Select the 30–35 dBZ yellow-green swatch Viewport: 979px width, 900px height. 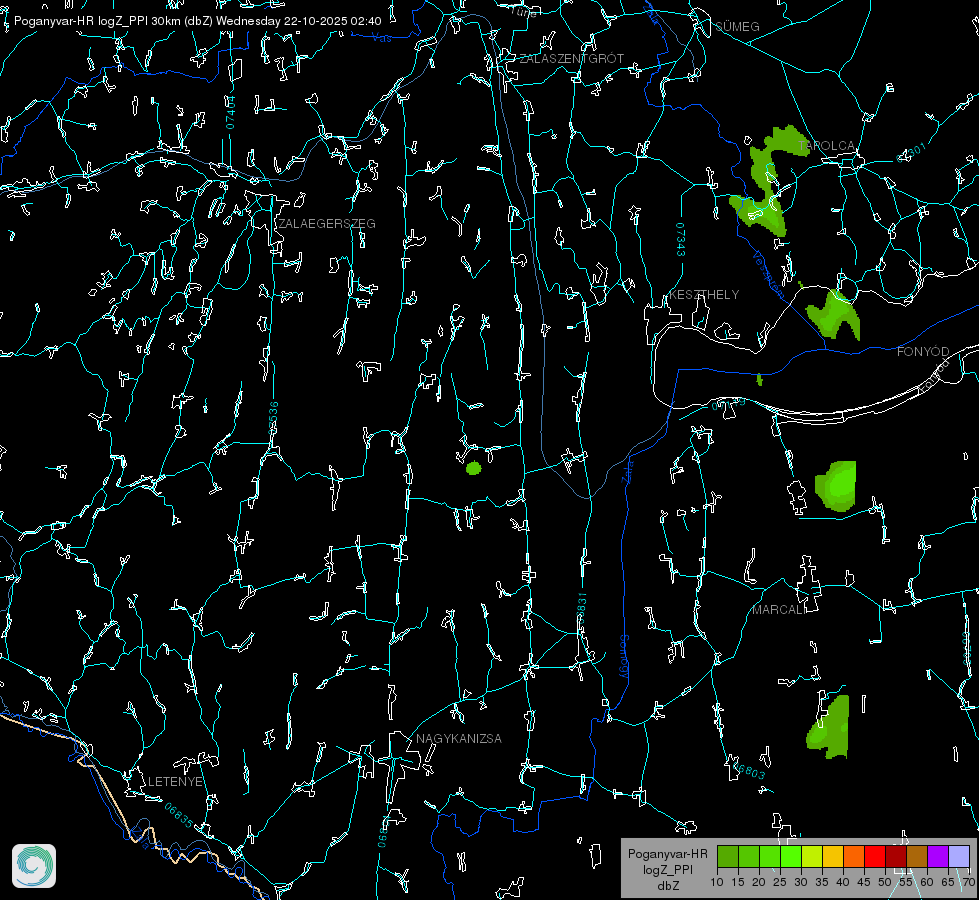812,856
